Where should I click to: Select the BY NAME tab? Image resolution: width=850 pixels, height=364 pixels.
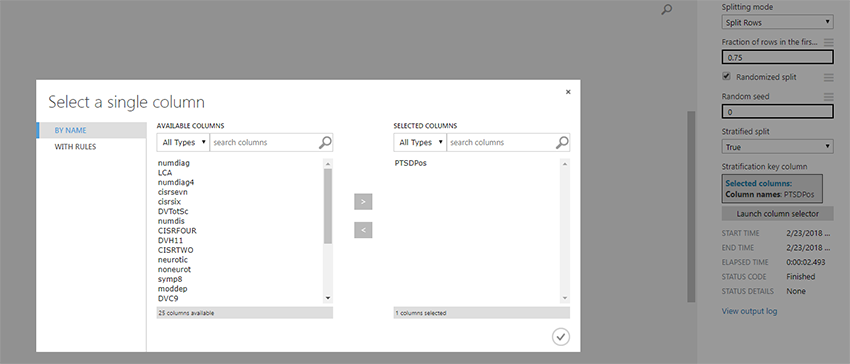click(70, 130)
